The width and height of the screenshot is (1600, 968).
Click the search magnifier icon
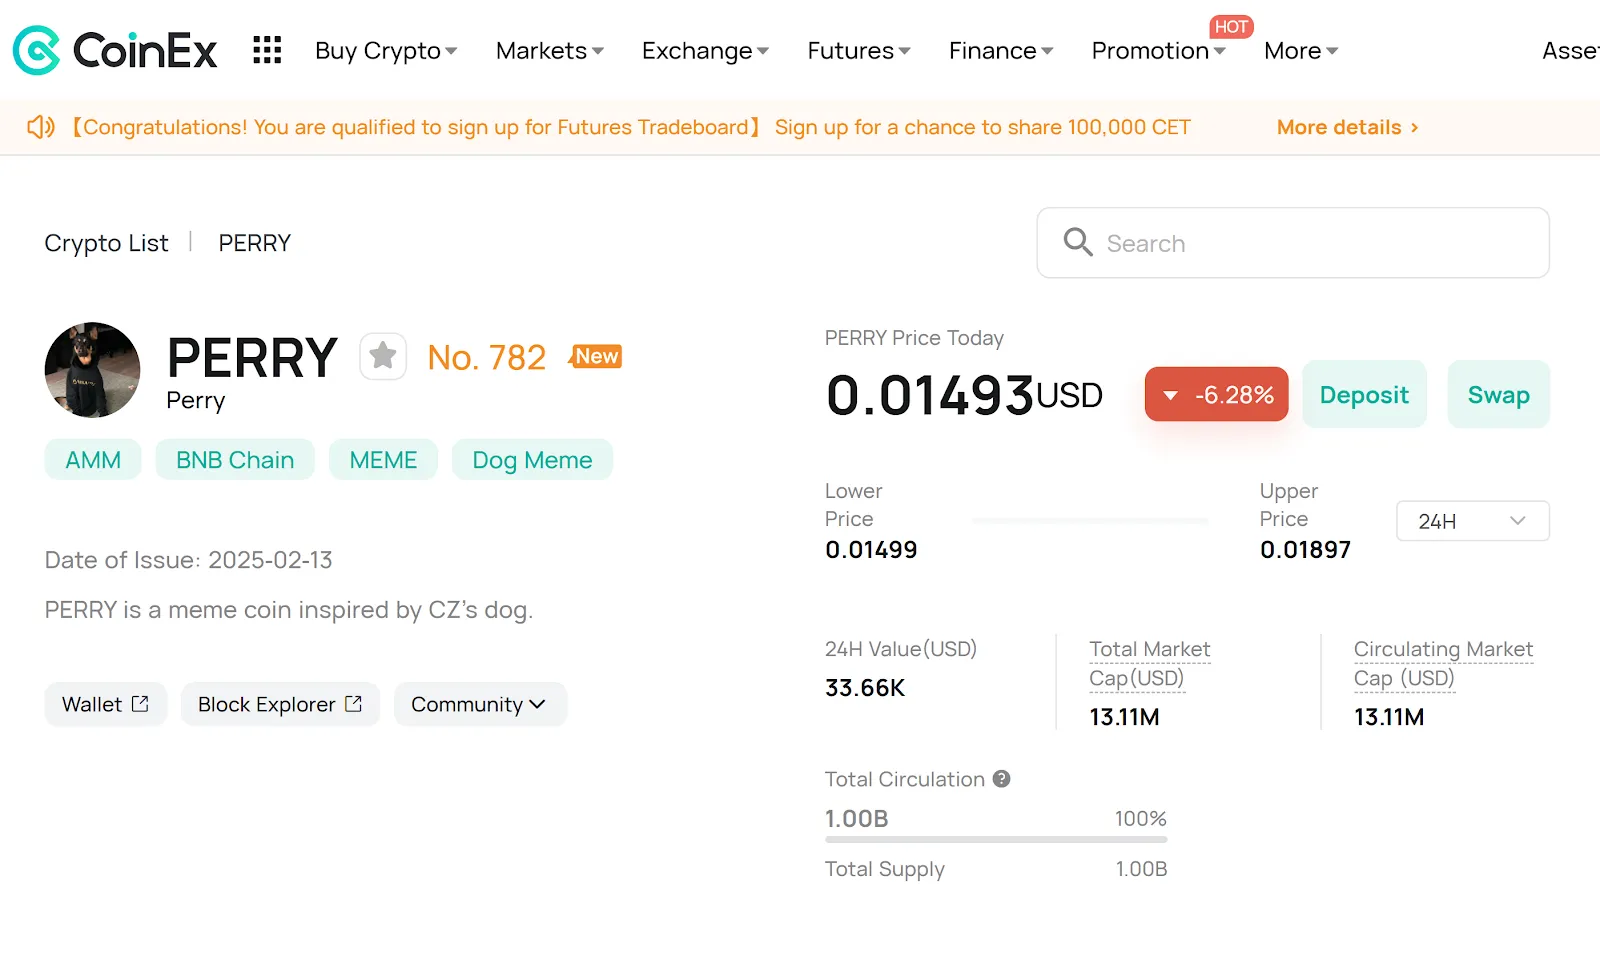(1078, 242)
